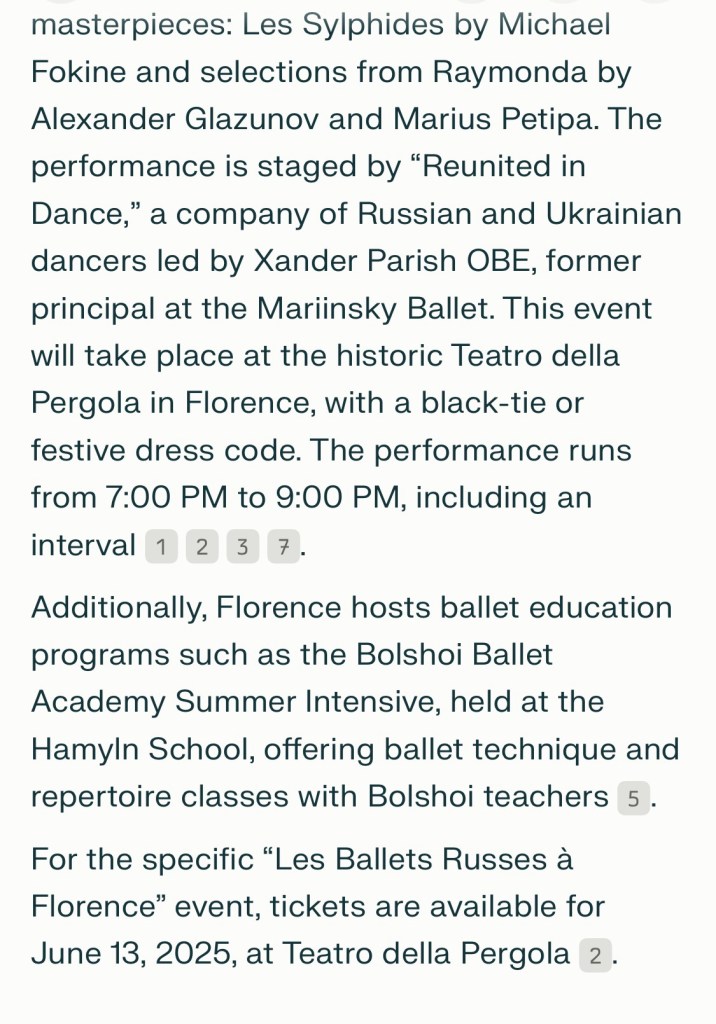Open citation badge 3
716x1024 pixels.
coord(242,547)
